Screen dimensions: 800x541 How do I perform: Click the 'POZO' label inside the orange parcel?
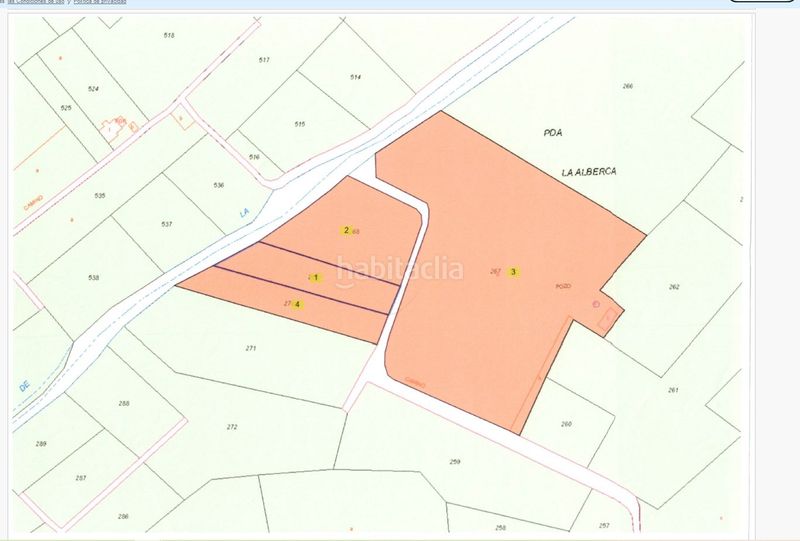563,286
